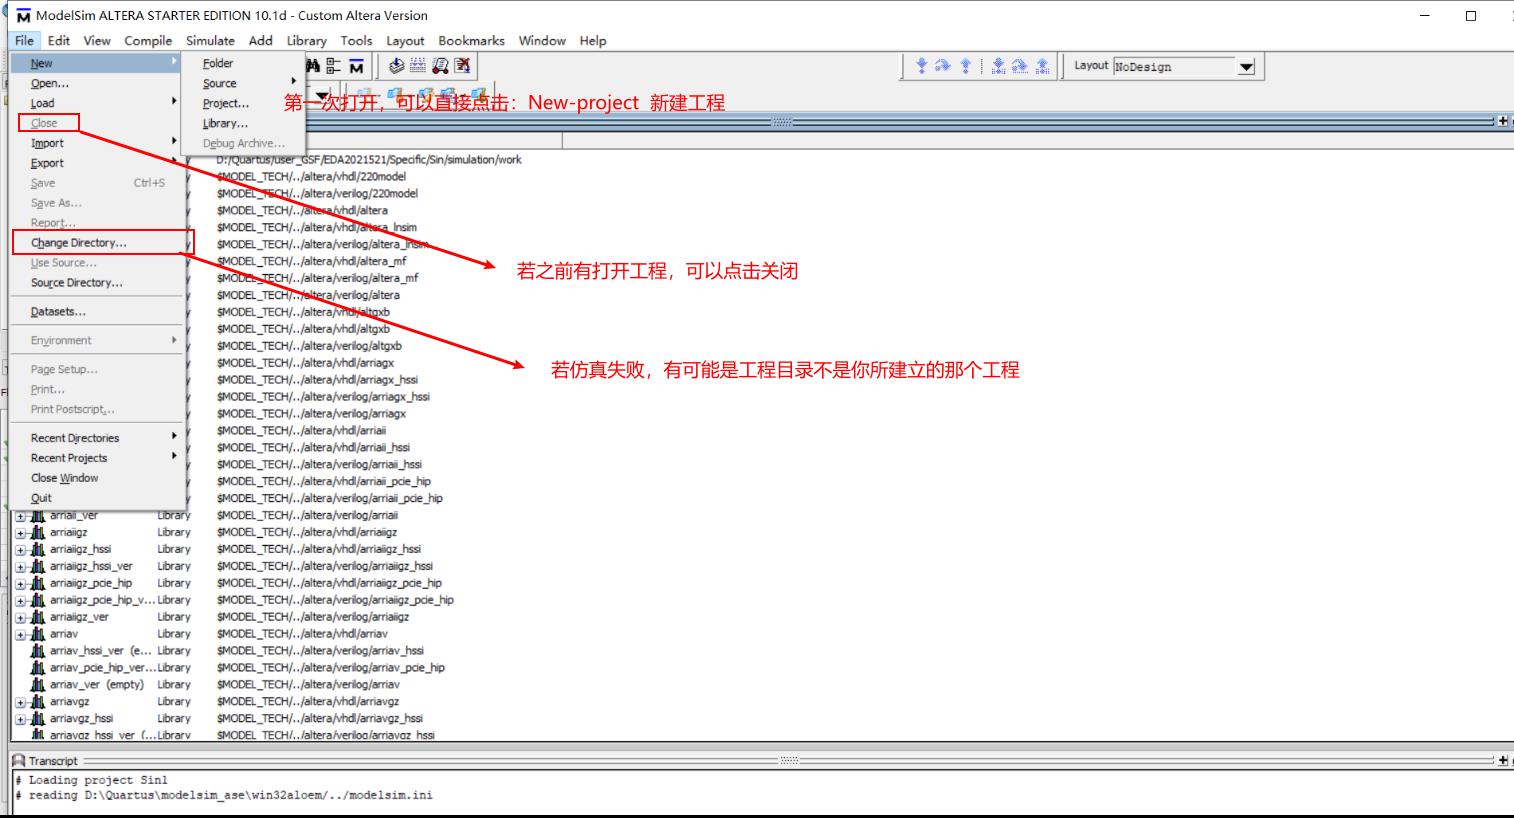Zoom the Transcript pane with plus button
The height and width of the screenshot is (818, 1514).
[x=1503, y=761]
